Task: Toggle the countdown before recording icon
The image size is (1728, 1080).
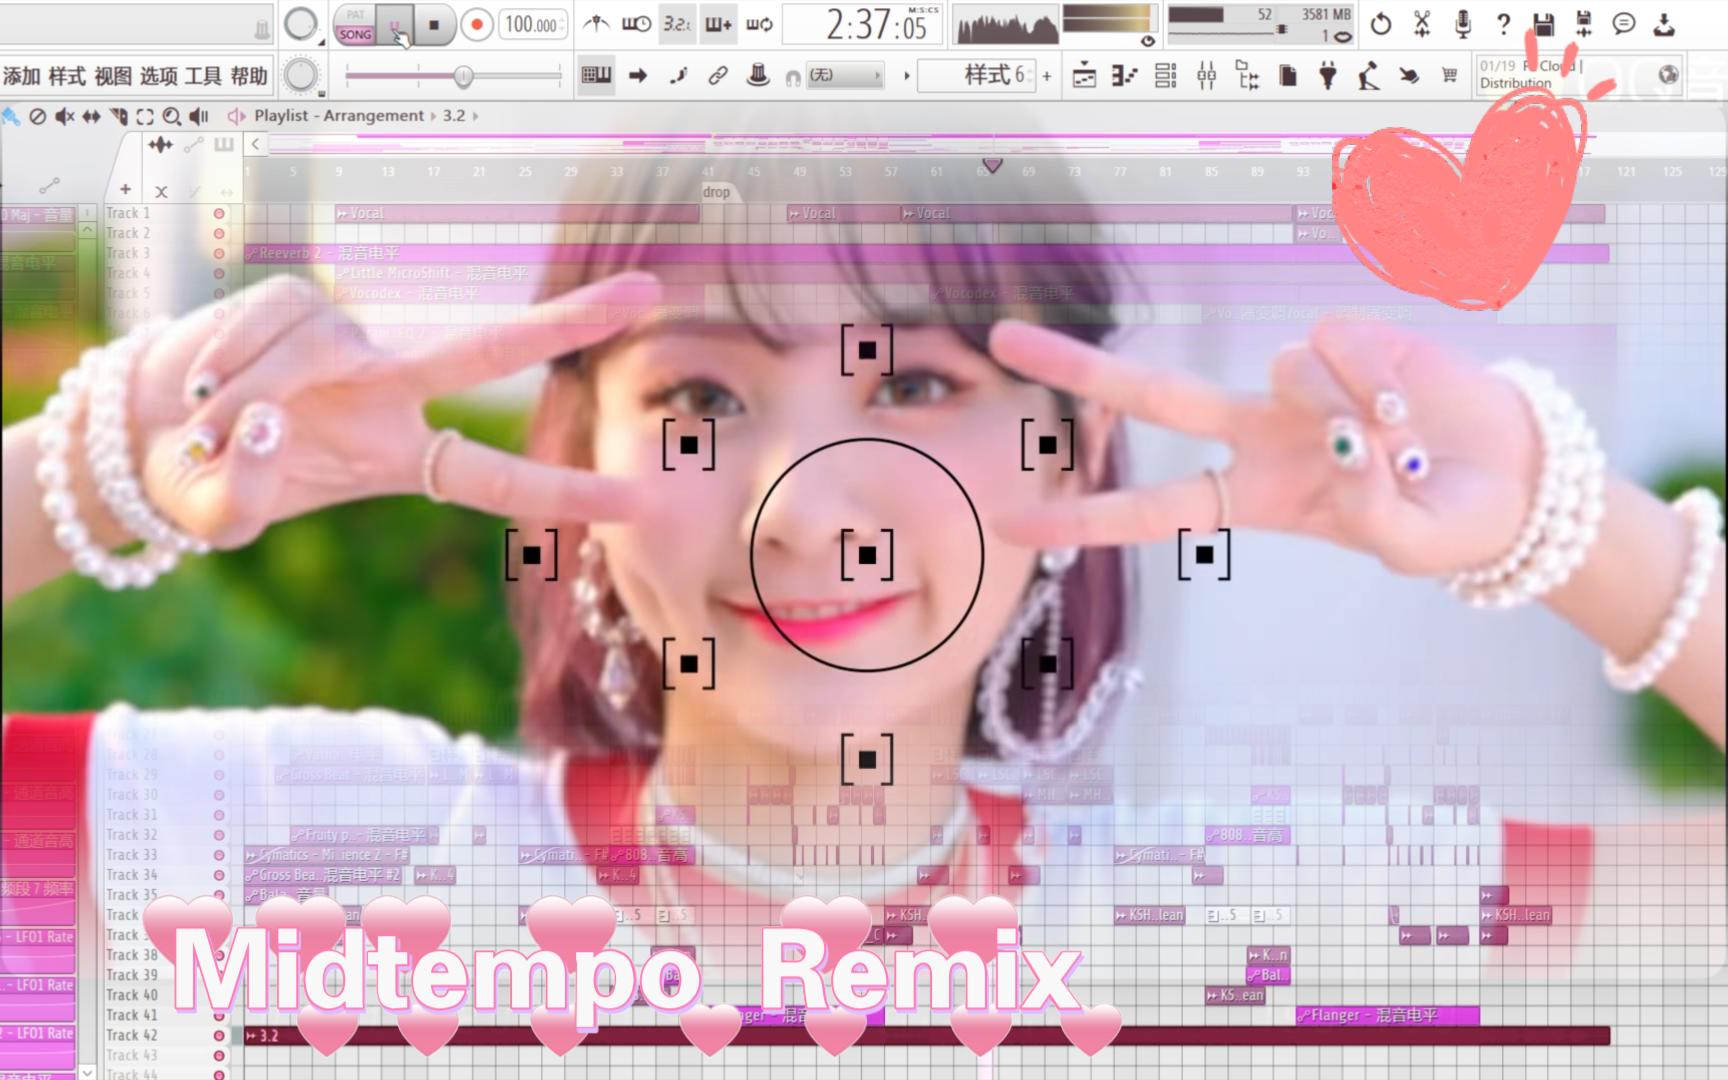Action: point(677,24)
